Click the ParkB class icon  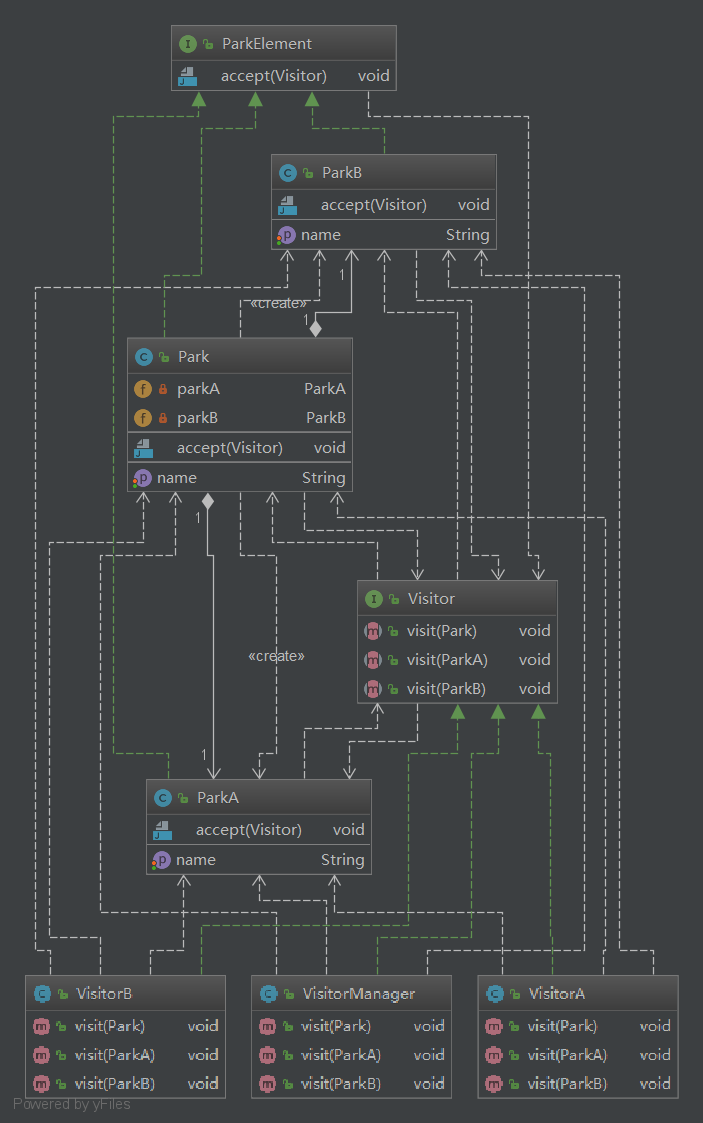coord(288,173)
